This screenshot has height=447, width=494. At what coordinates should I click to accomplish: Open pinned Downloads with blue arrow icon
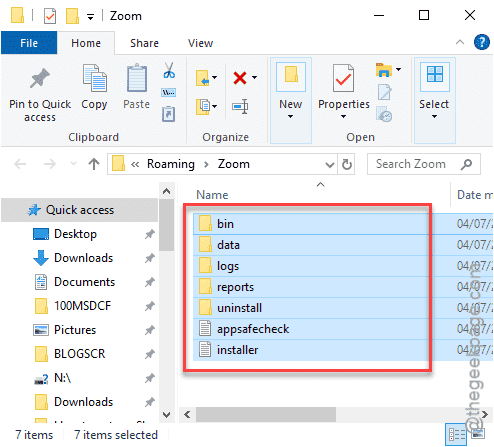pos(83,258)
